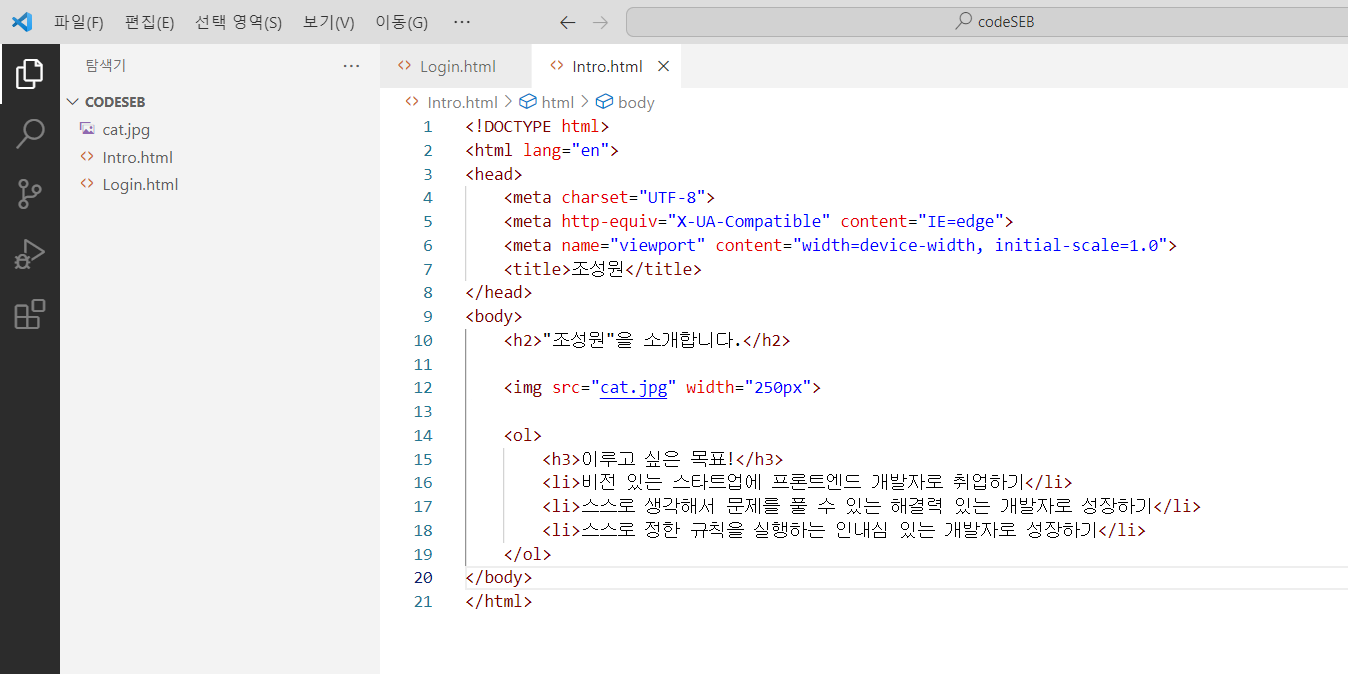Go forward with the right arrow
The image size is (1348, 674).
[x=599, y=22]
